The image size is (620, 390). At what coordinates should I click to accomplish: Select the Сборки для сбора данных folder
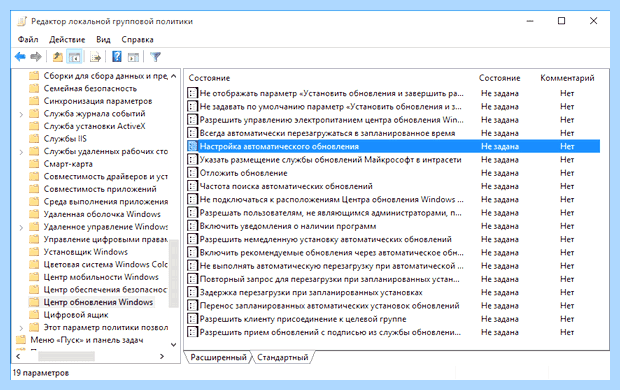[106, 76]
